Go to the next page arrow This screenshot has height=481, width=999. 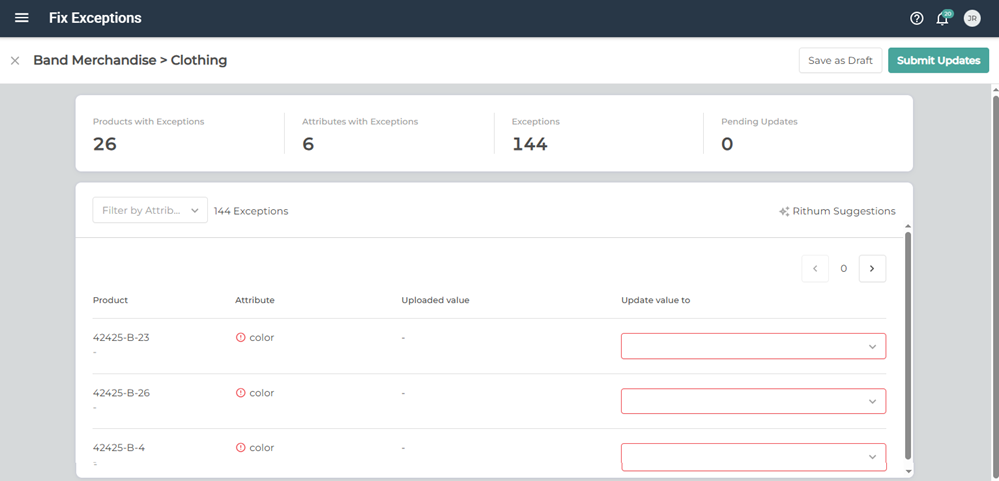[x=872, y=269]
